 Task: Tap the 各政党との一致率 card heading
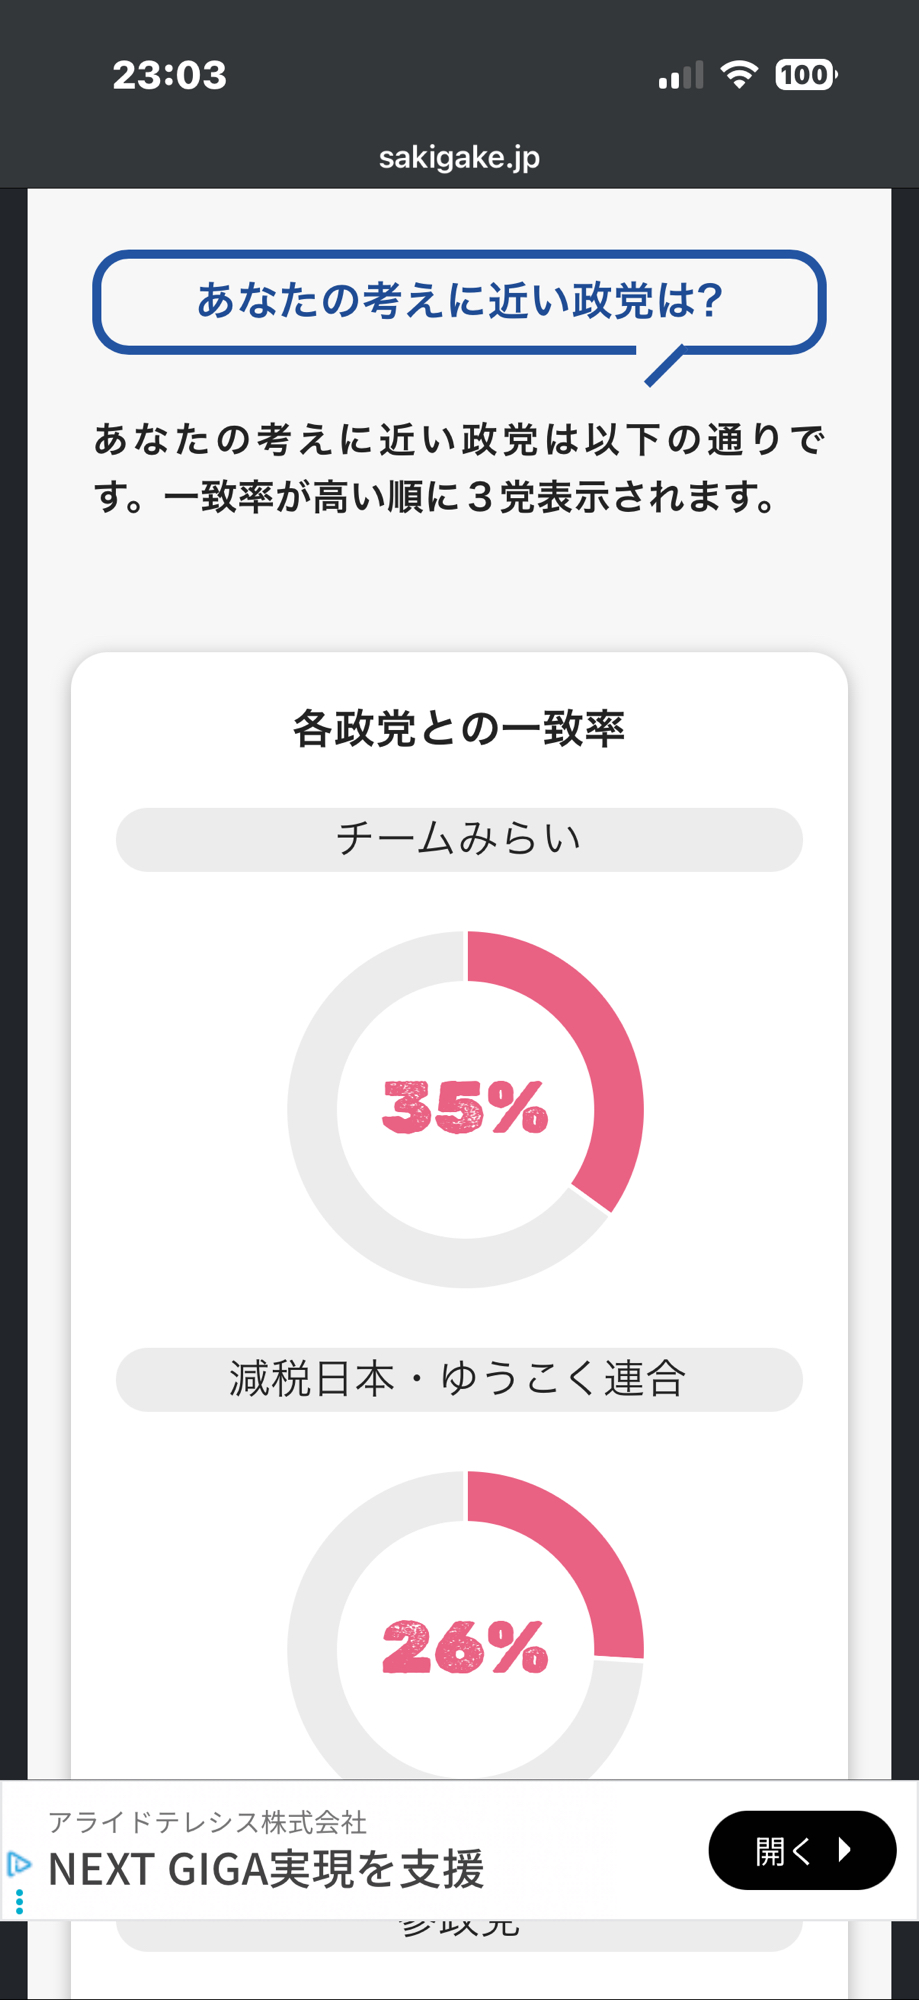[x=459, y=728]
